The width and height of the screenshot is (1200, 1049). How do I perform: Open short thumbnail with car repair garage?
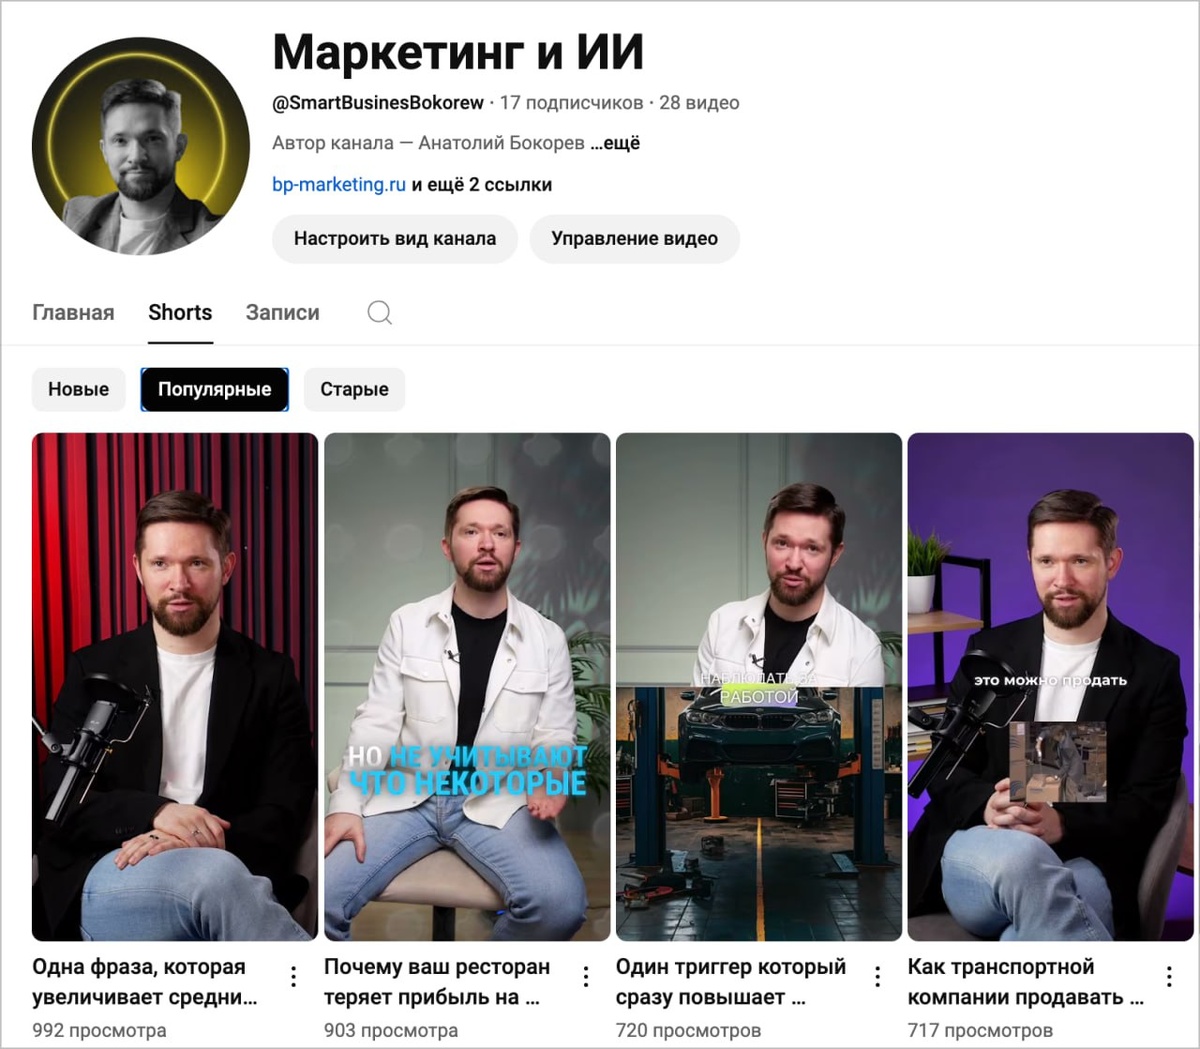coord(759,687)
